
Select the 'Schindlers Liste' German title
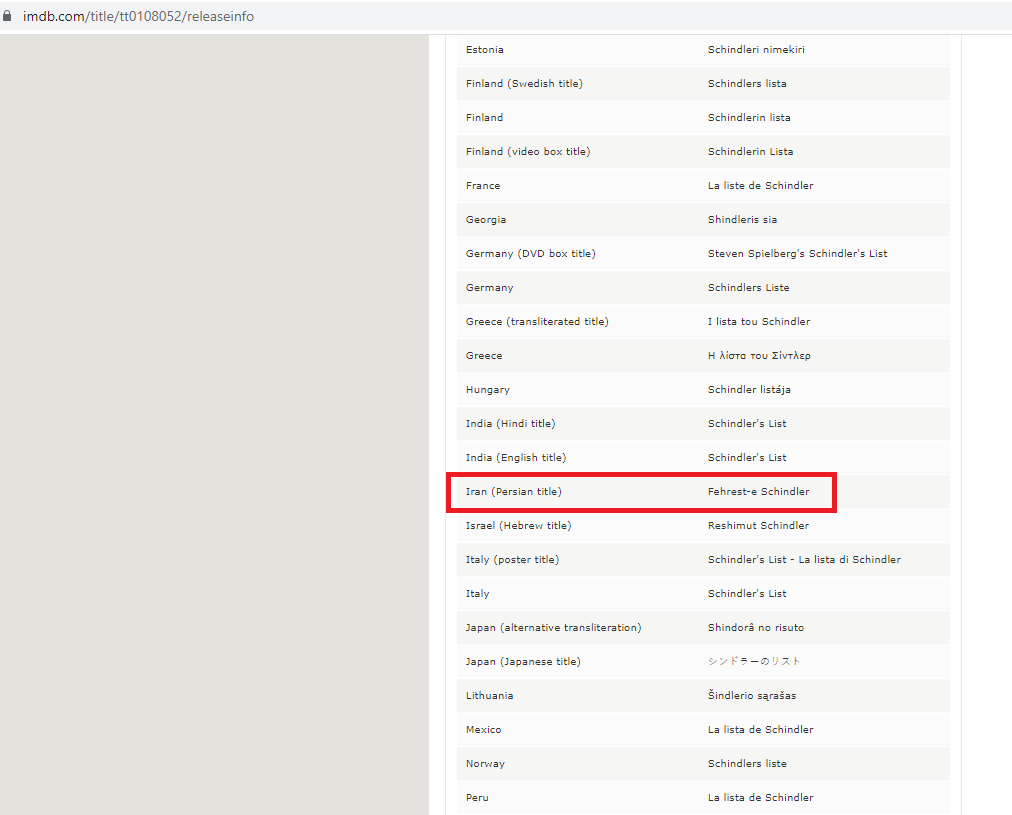(748, 288)
